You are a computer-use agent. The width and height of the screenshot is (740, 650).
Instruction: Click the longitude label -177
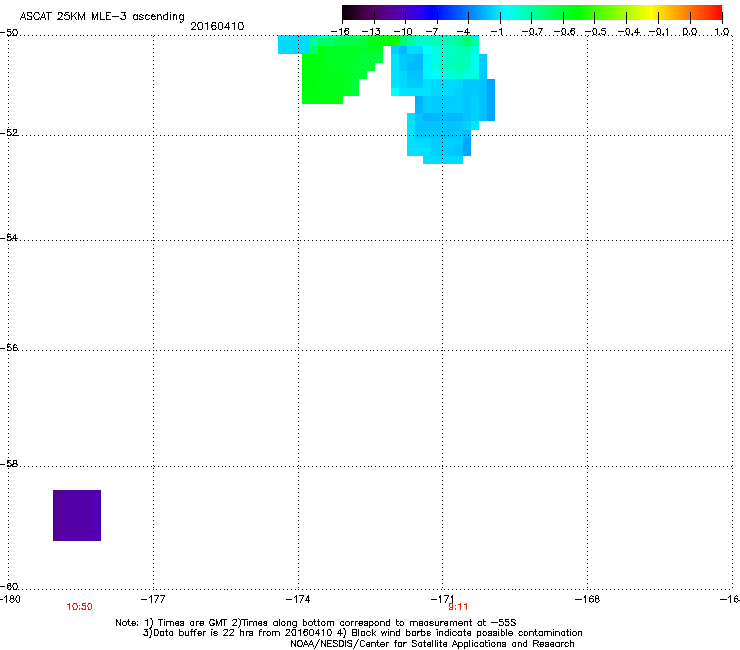153,599
